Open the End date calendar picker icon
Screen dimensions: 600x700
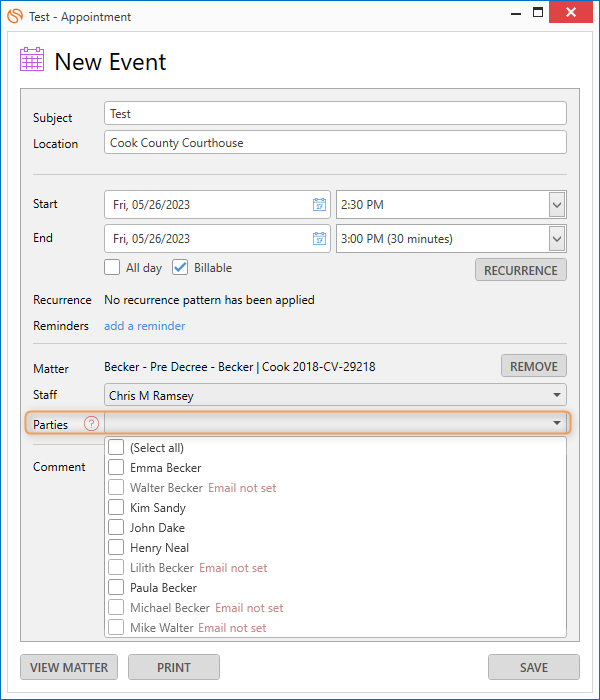(319, 238)
